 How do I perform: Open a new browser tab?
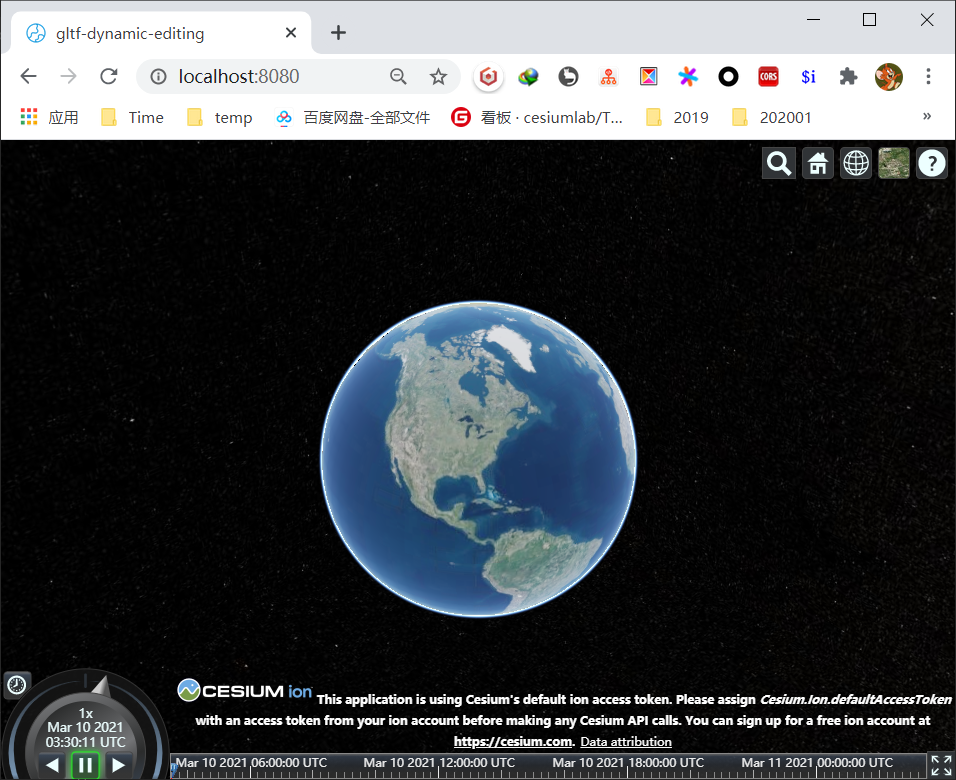[x=338, y=32]
